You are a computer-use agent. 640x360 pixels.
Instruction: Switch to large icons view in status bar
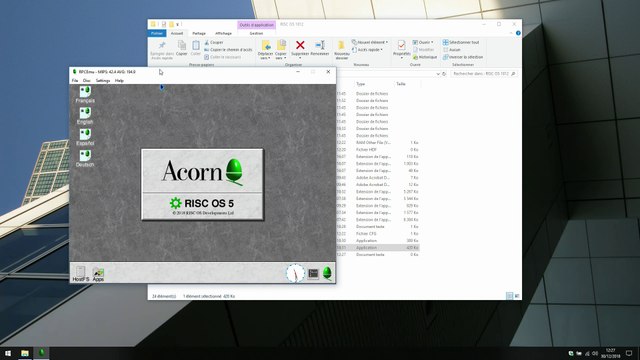pyautogui.click(x=517, y=296)
